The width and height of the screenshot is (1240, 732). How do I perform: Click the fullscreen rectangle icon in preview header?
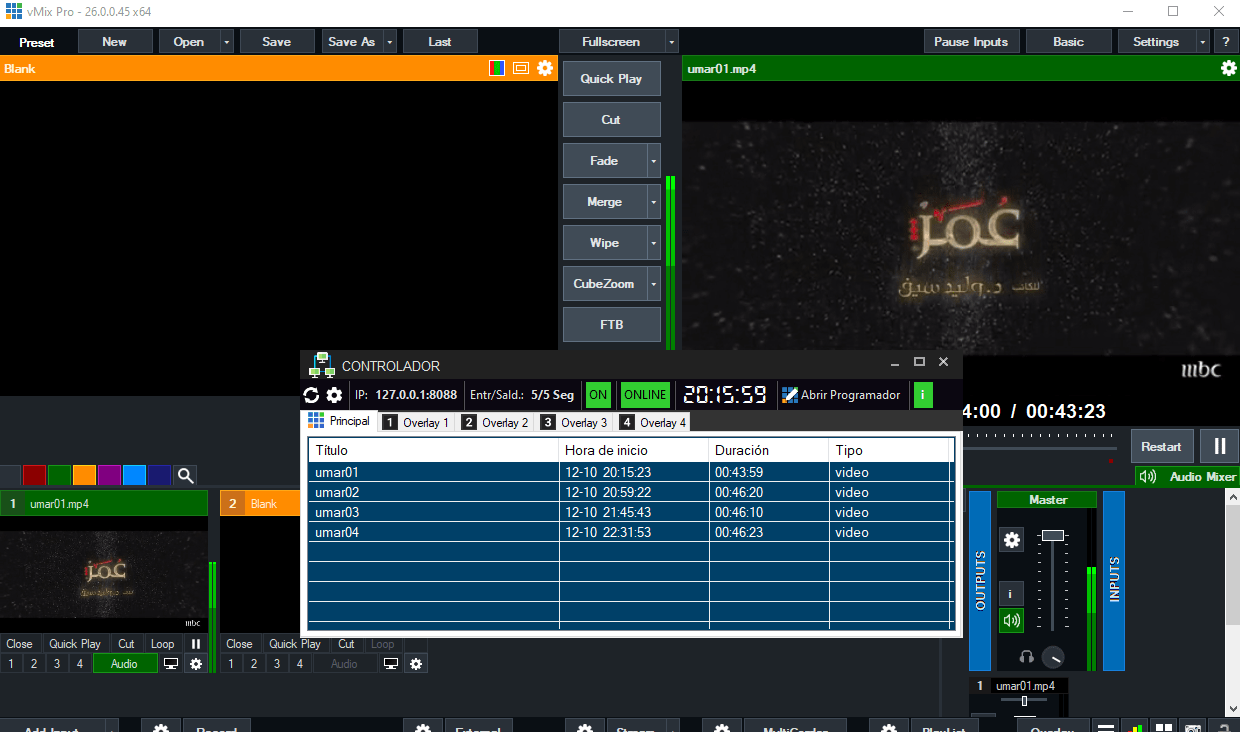coord(521,68)
